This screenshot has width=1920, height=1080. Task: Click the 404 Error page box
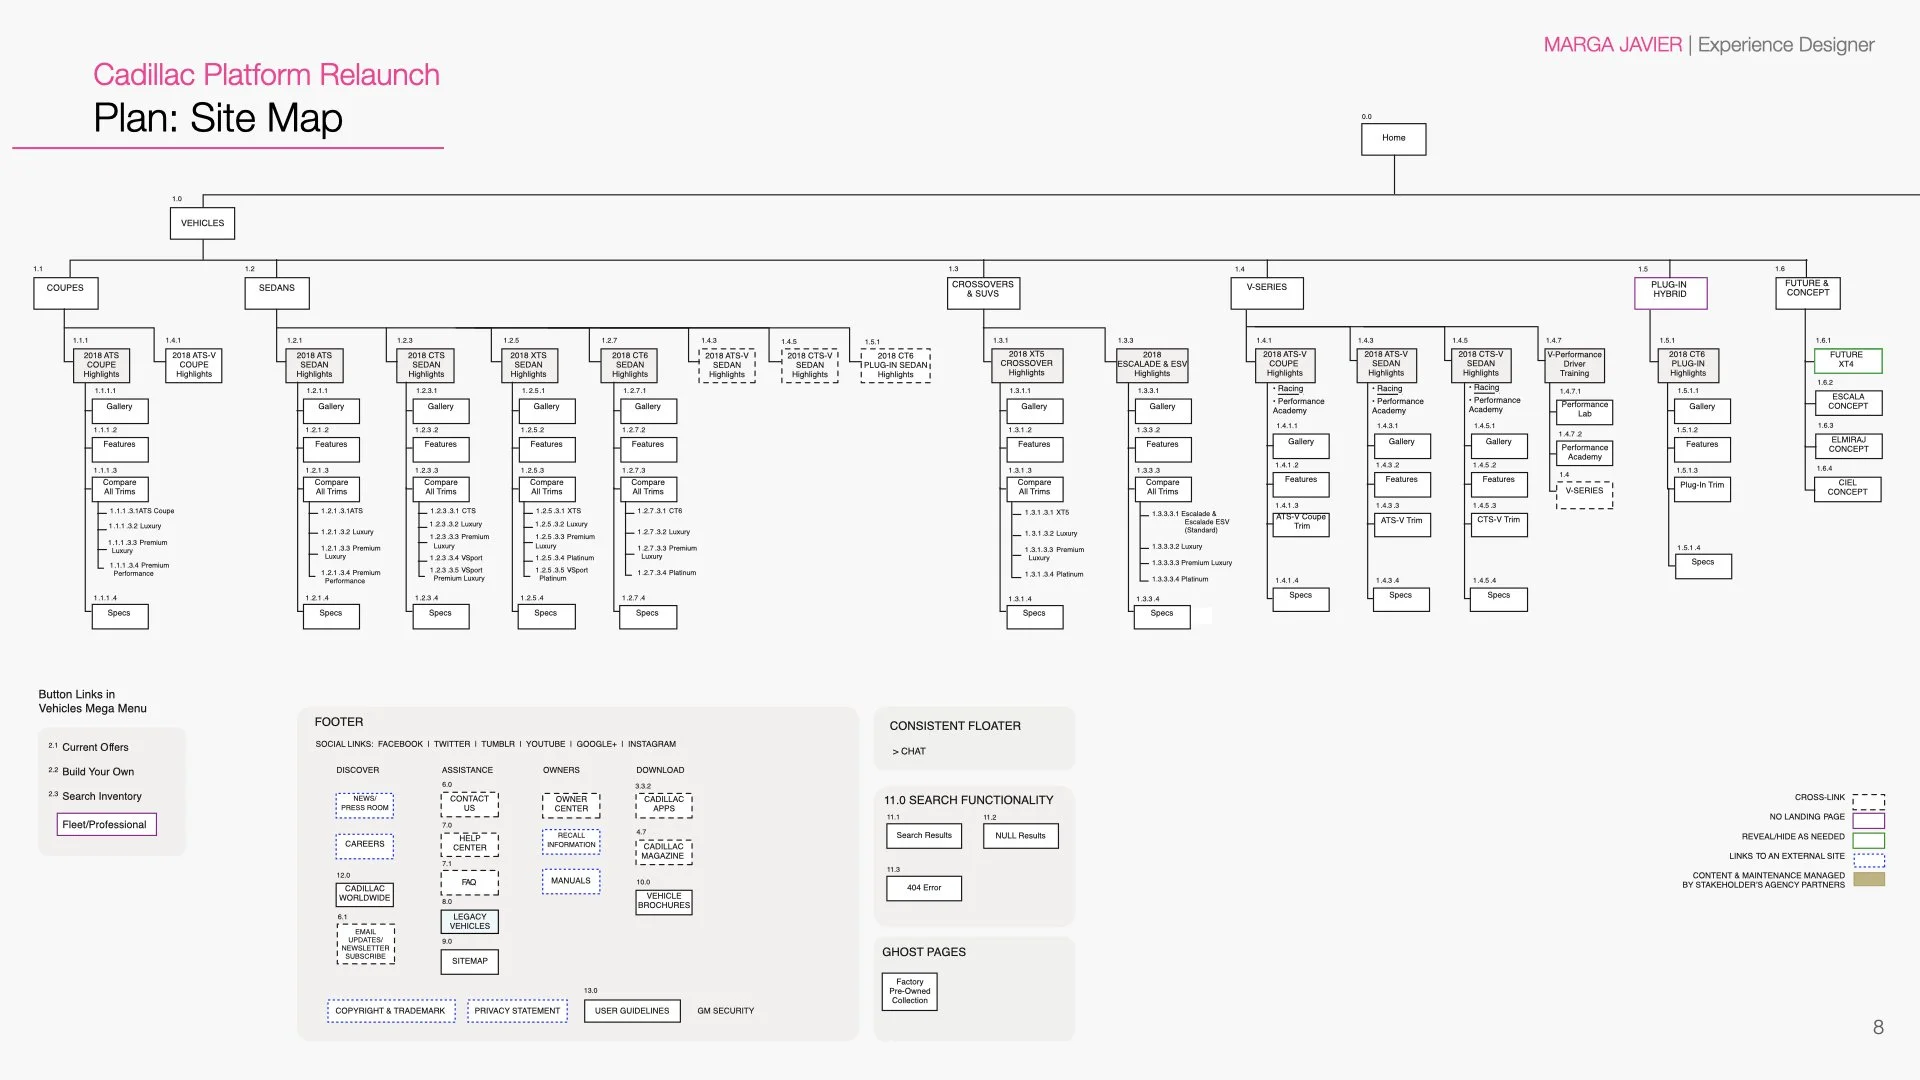pyautogui.click(x=923, y=888)
